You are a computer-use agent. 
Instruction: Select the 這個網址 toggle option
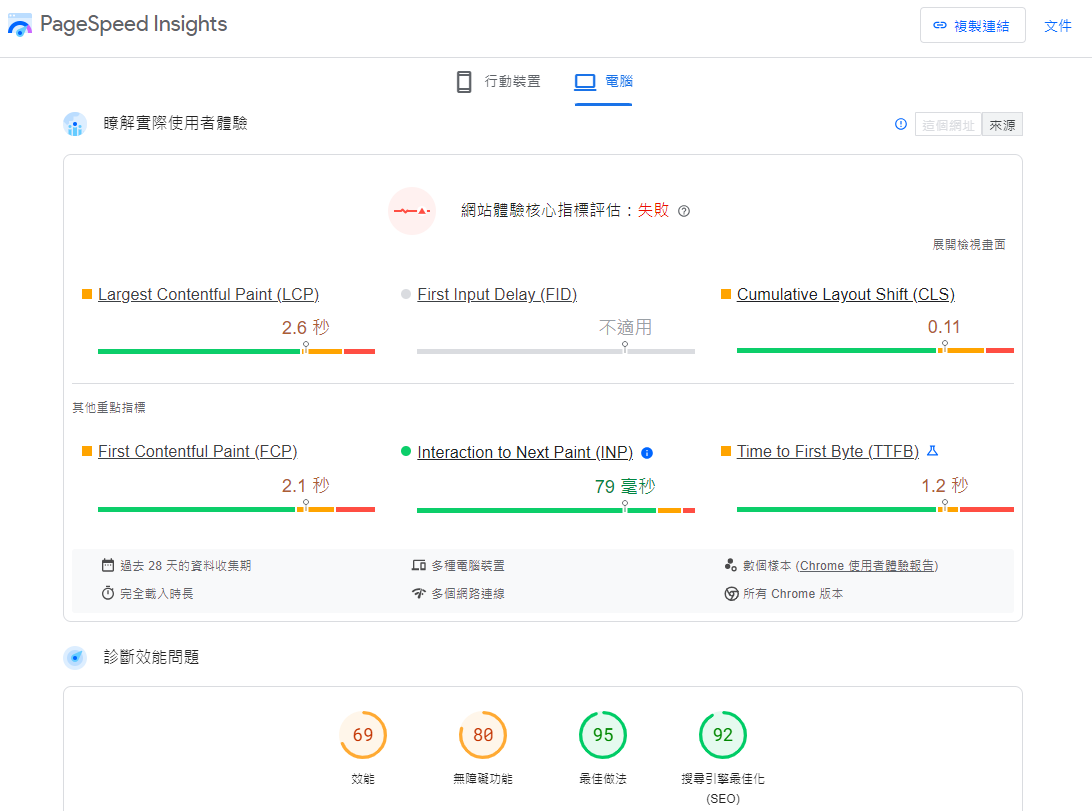(948, 125)
